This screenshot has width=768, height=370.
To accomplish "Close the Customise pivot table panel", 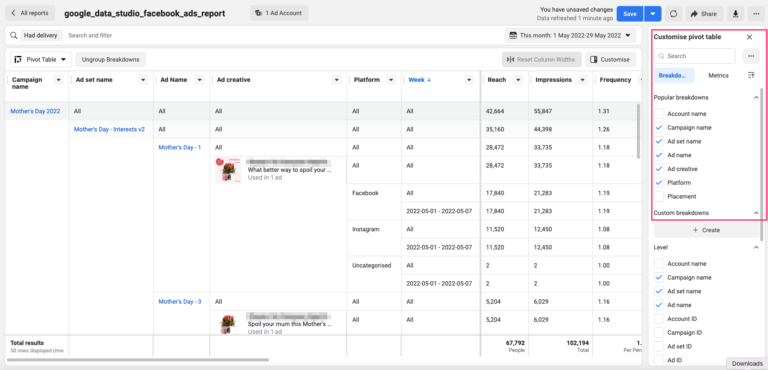I will [x=749, y=37].
